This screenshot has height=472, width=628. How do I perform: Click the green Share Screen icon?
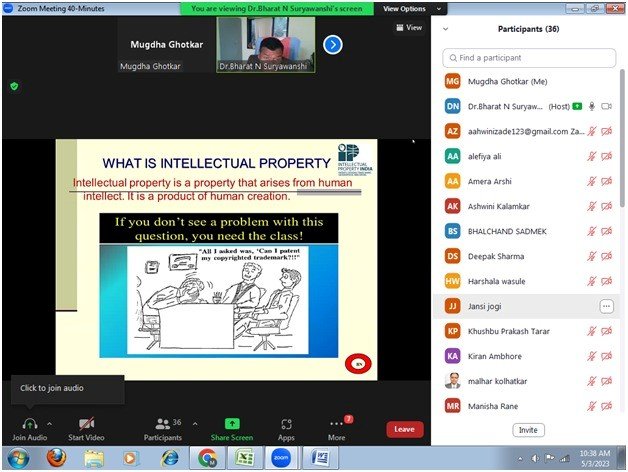click(x=232, y=424)
